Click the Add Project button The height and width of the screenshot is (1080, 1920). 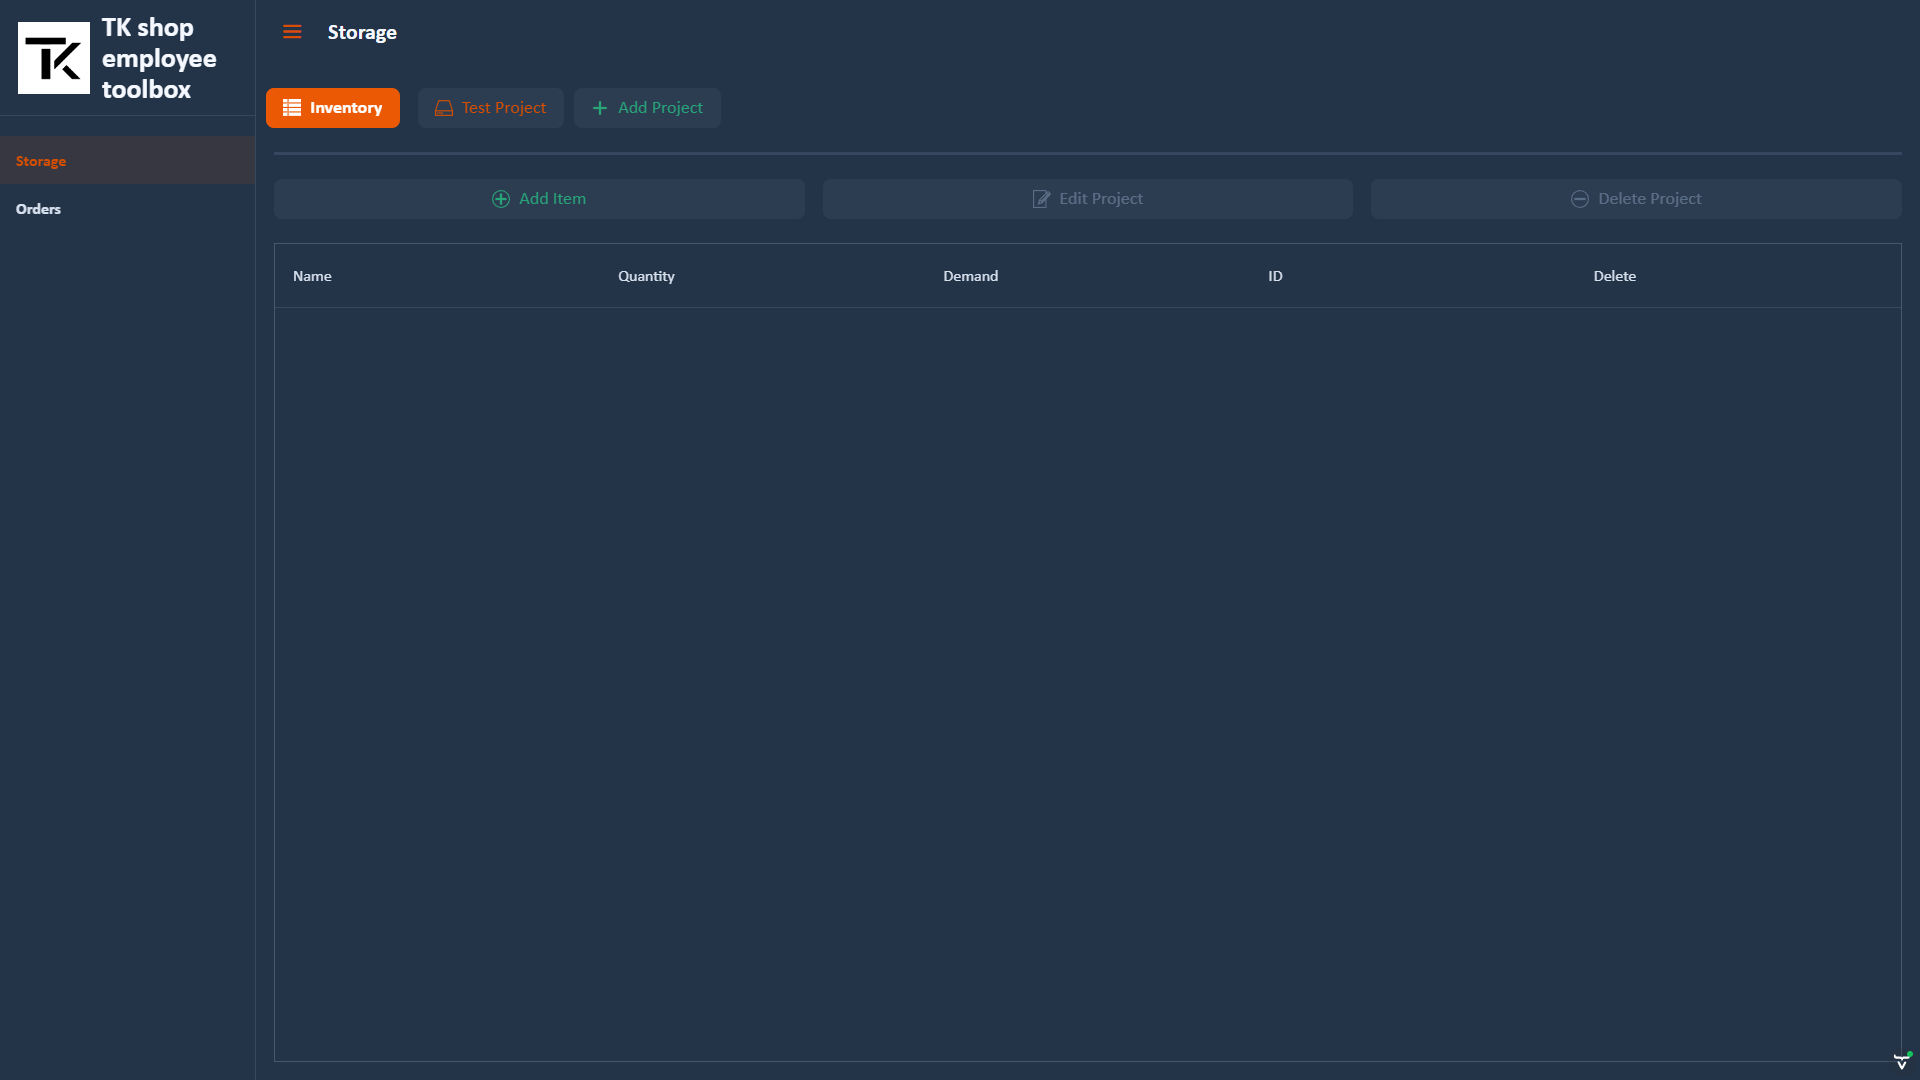tap(647, 107)
